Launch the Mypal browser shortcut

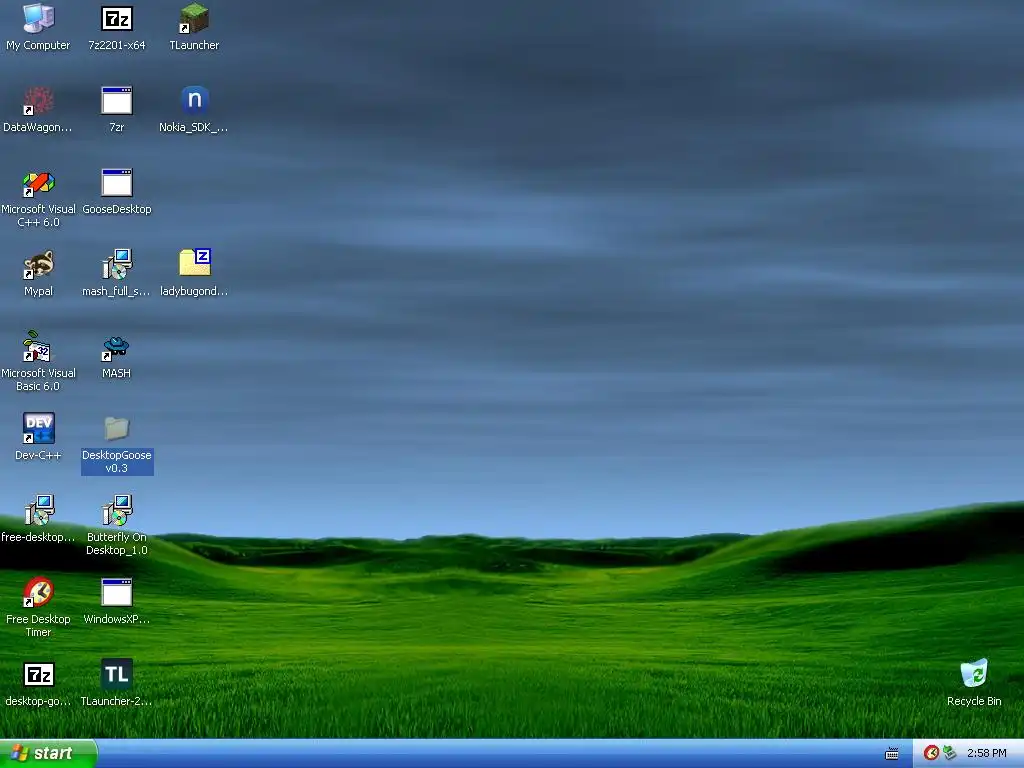click(x=38, y=264)
